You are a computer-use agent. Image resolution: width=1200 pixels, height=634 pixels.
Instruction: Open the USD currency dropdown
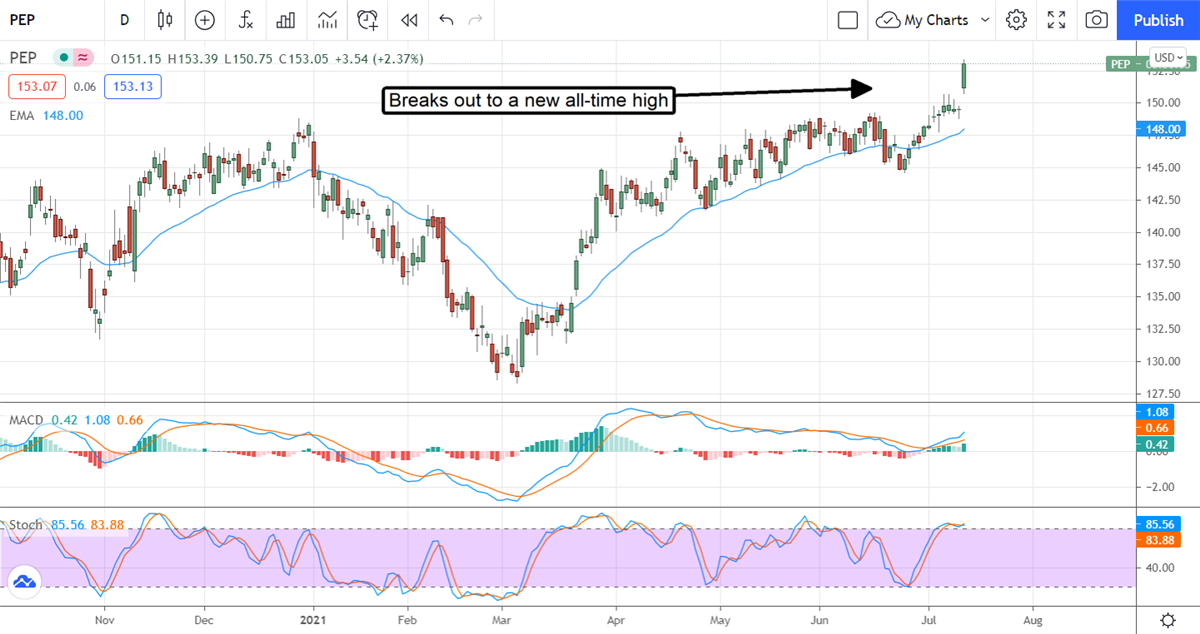(x=1167, y=57)
